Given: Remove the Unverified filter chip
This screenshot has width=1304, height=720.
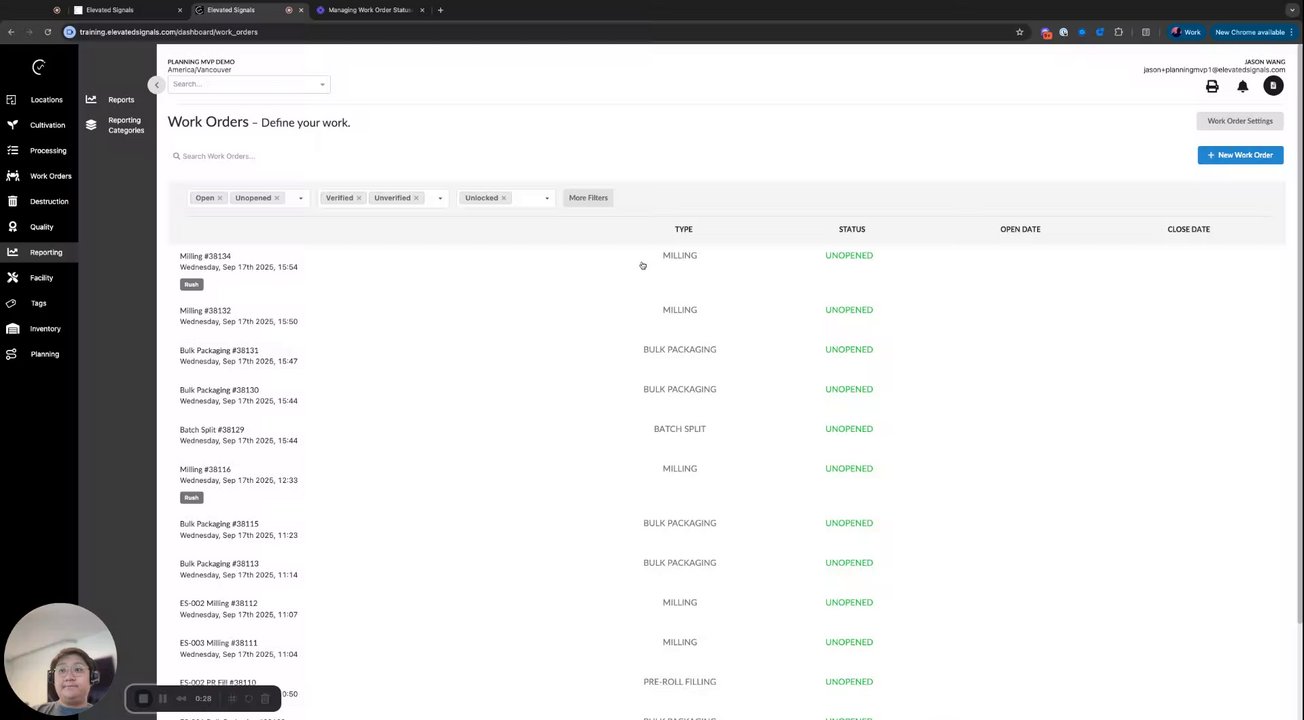Looking at the screenshot, I should click(x=416, y=198).
